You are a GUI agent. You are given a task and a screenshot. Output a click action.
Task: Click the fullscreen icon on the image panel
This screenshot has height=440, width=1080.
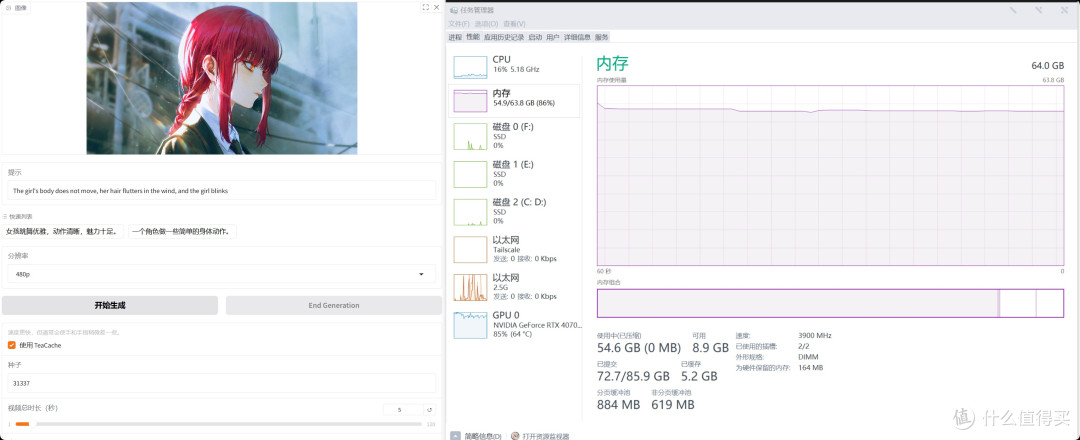point(425,8)
